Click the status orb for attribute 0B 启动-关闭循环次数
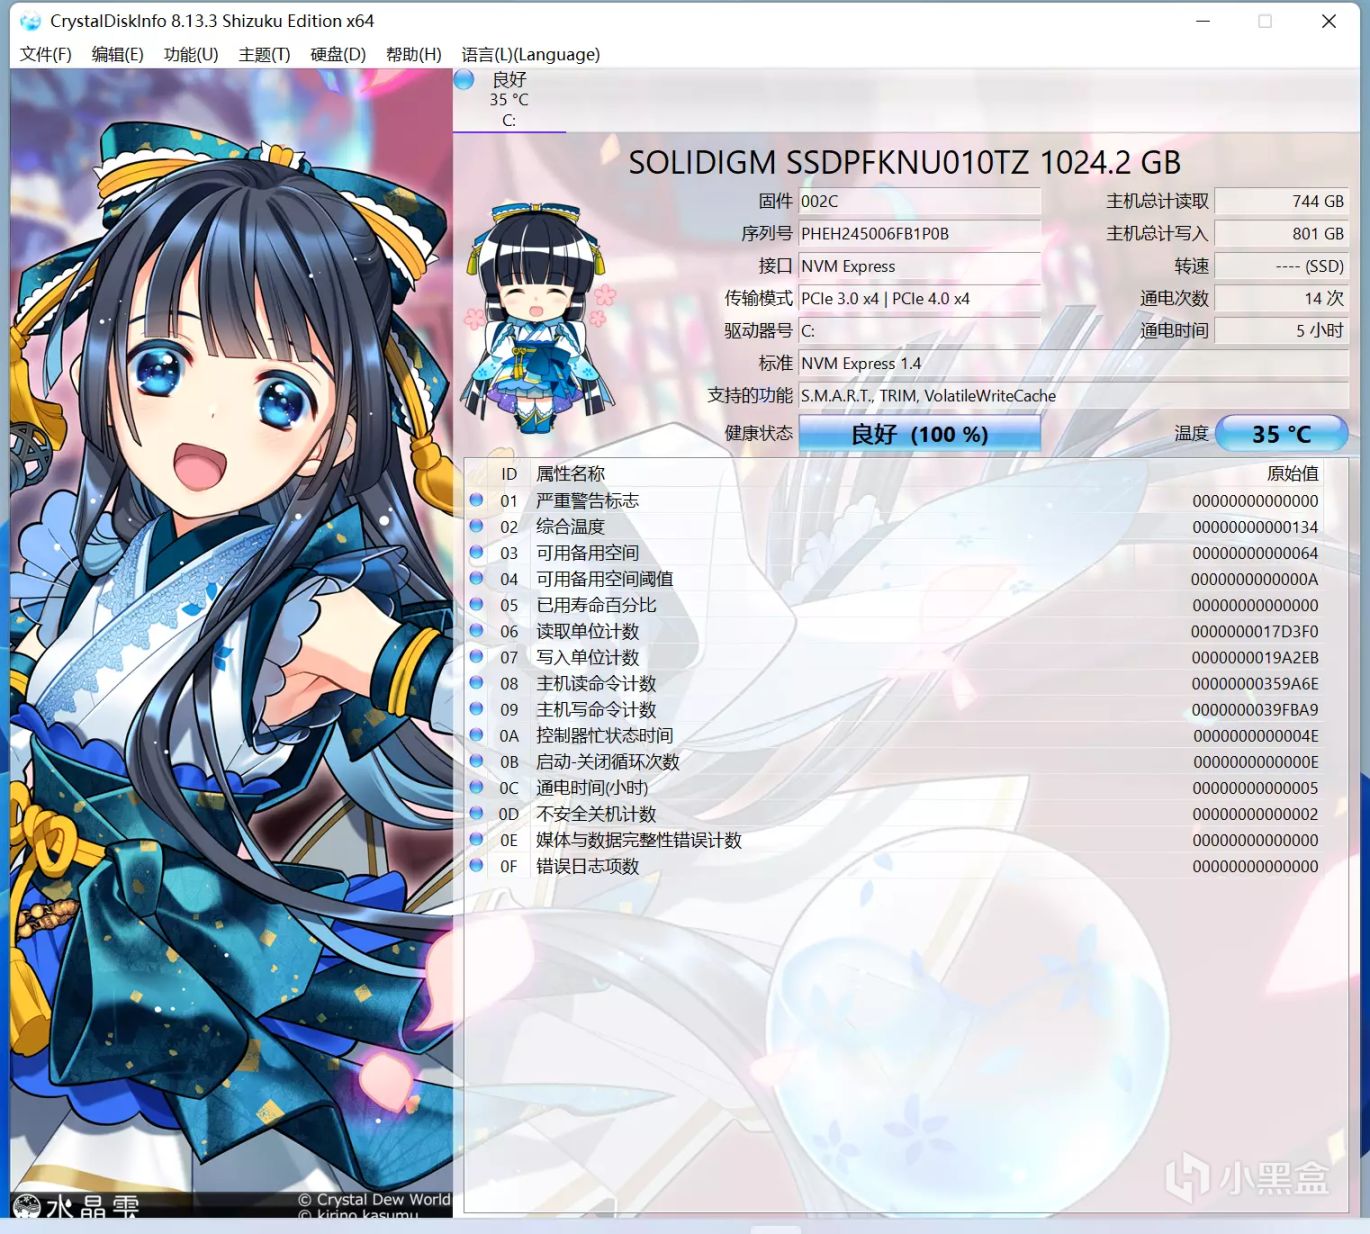The image size is (1370, 1234). 476,761
